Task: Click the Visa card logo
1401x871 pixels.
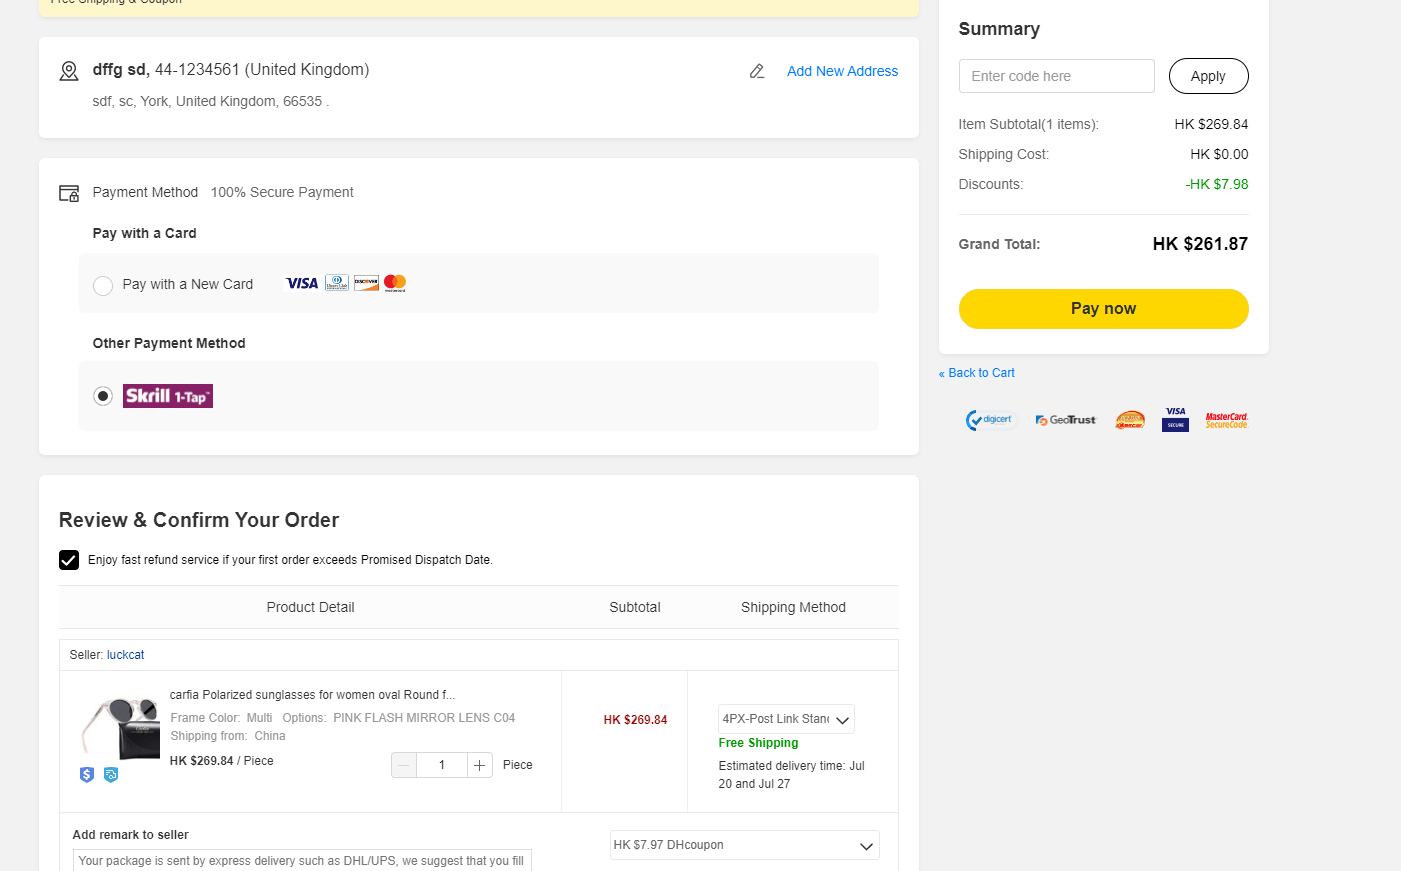Action: 302,283
